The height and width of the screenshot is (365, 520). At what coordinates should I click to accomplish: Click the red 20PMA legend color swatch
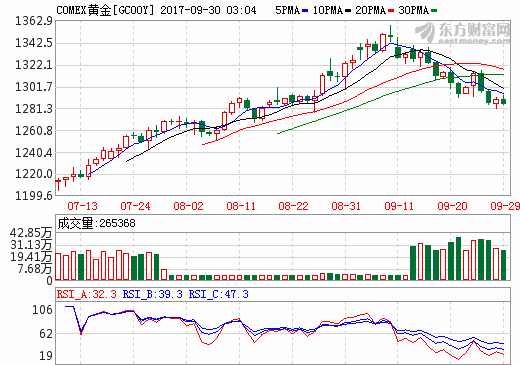point(391,11)
